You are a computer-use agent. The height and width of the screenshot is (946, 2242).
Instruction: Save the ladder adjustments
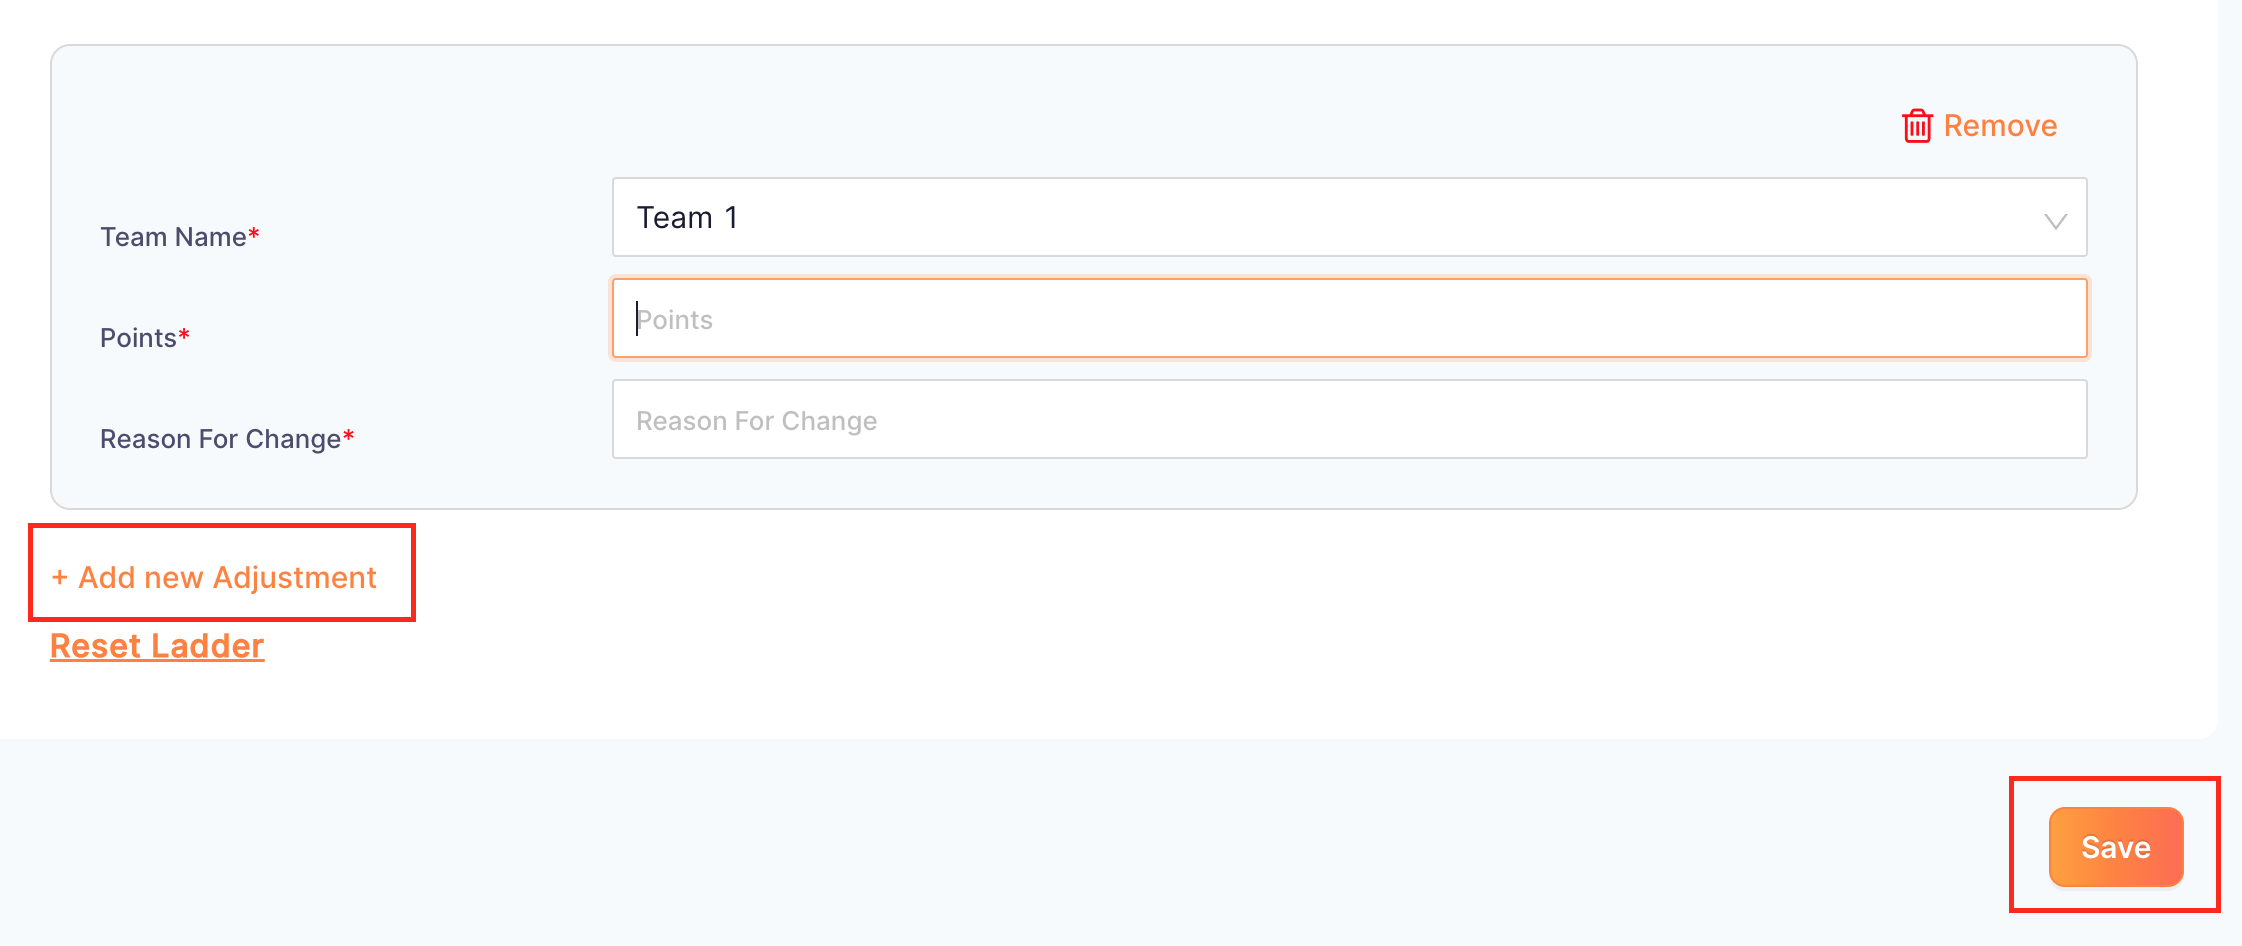[x=2116, y=847]
